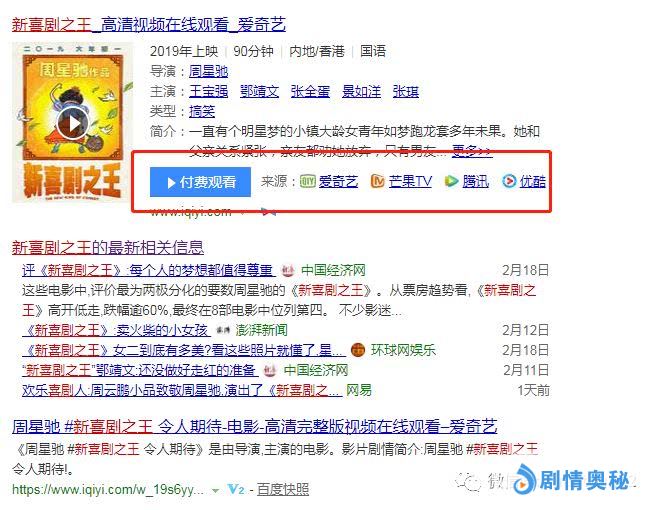Screen dimensions: 657x510
Task: Expand dropdown arrow next to iqiyi.com/w_19s6yy URL
Action: (x=215, y=490)
